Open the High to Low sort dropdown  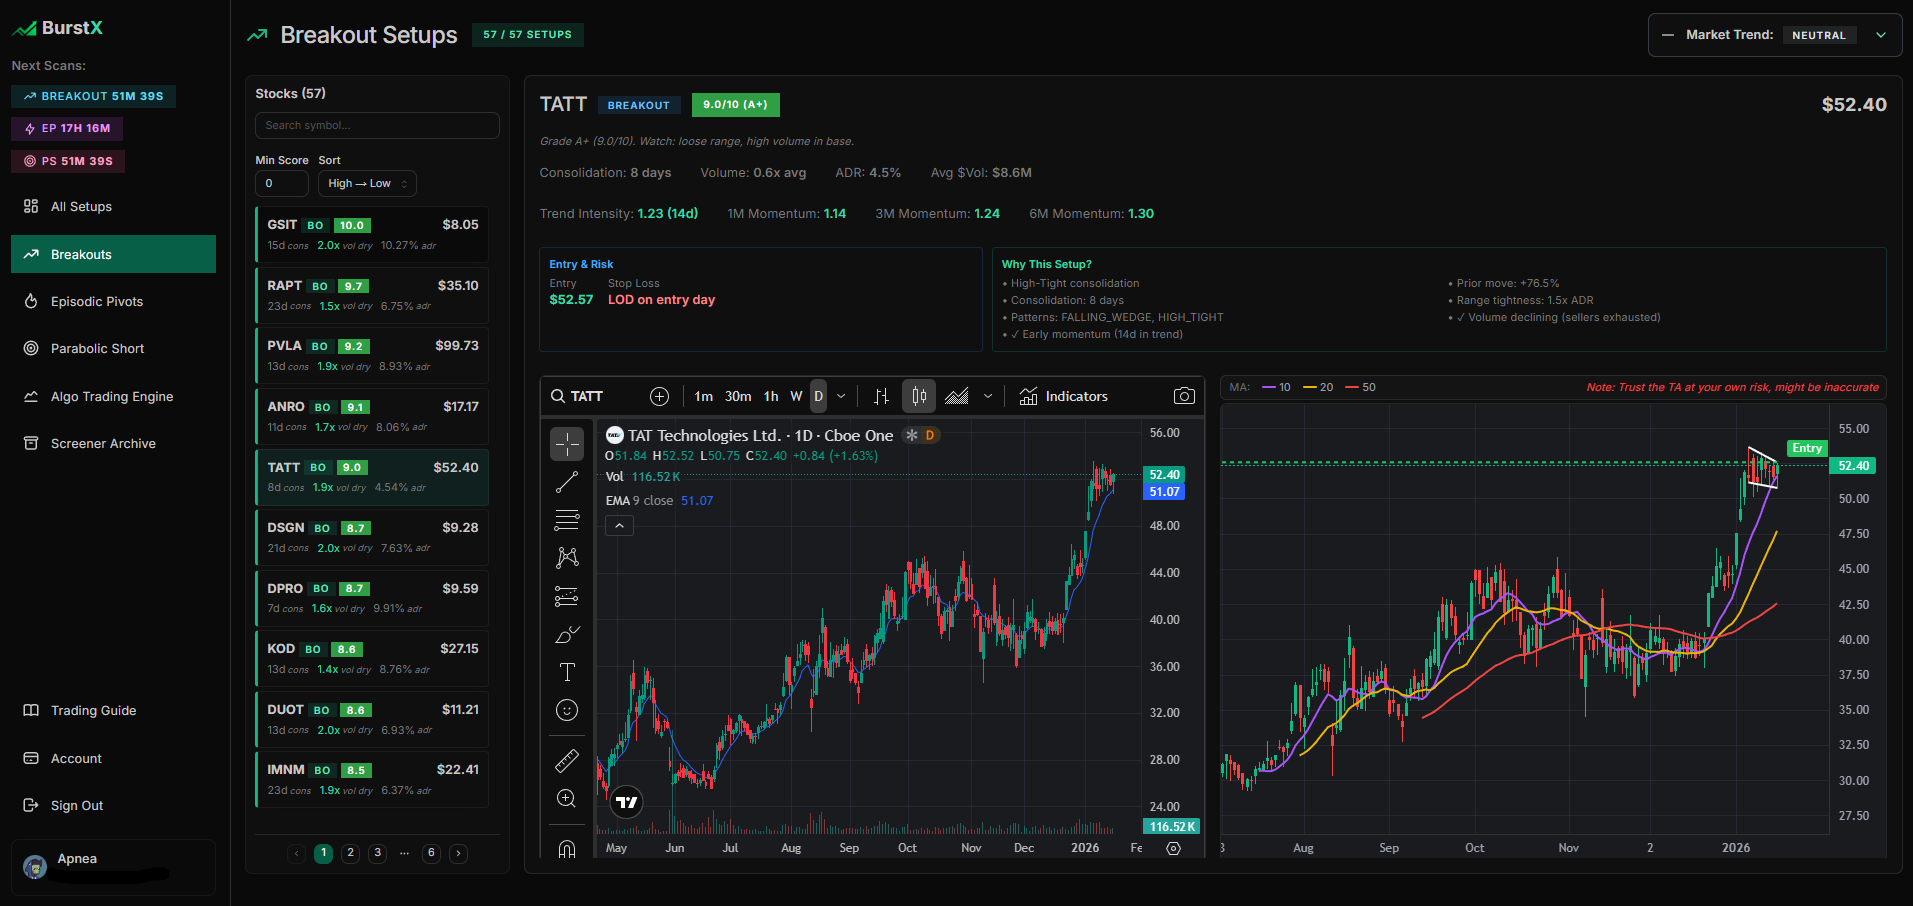pyautogui.click(x=367, y=183)
